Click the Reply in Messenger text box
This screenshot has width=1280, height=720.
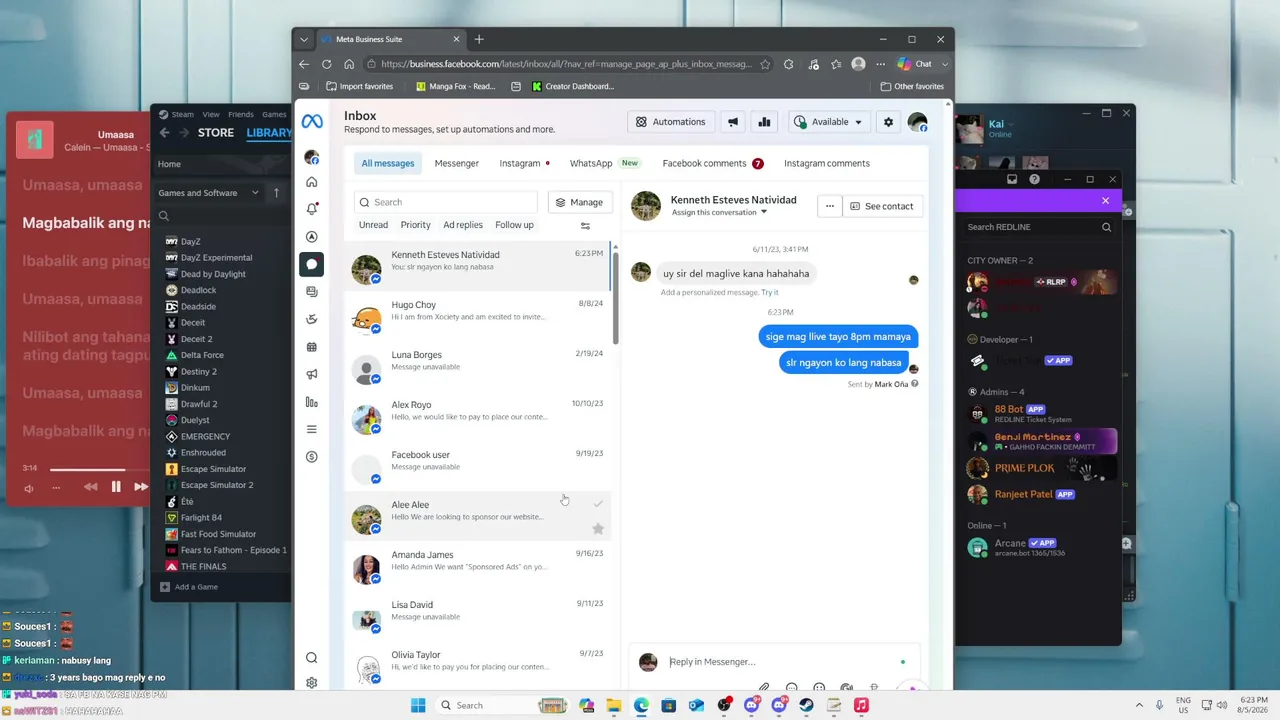click(x=779, y=662)
